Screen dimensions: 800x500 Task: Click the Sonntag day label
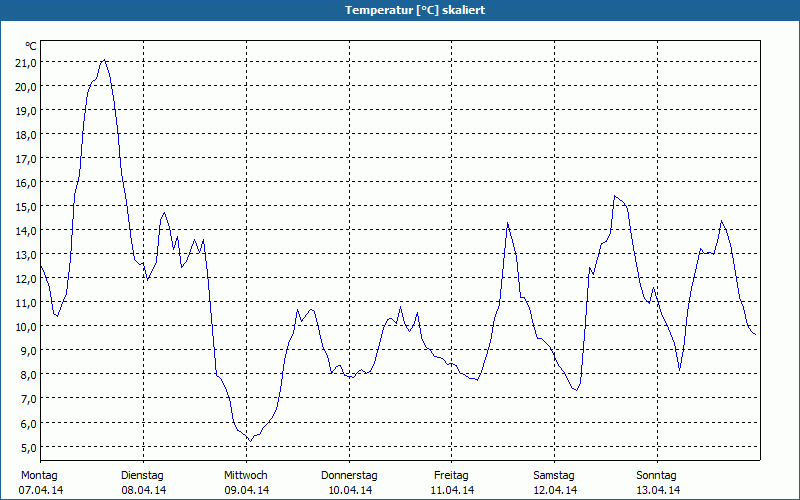point(656,476)
